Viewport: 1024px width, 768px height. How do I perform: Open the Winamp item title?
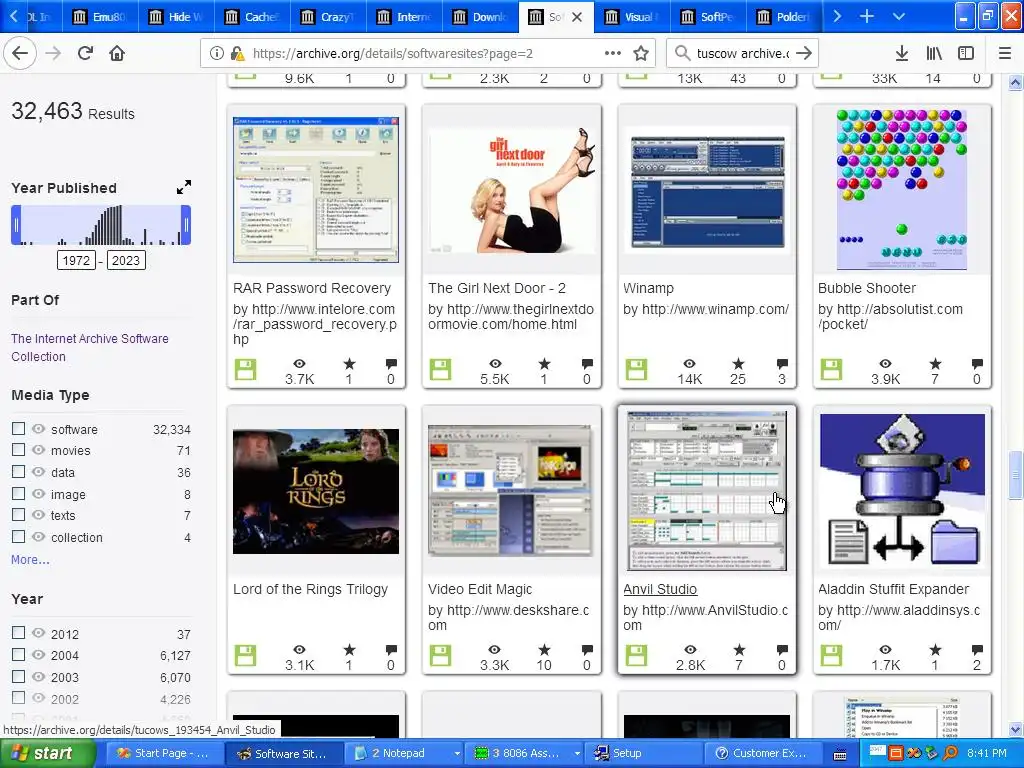(x=648, y=288)
